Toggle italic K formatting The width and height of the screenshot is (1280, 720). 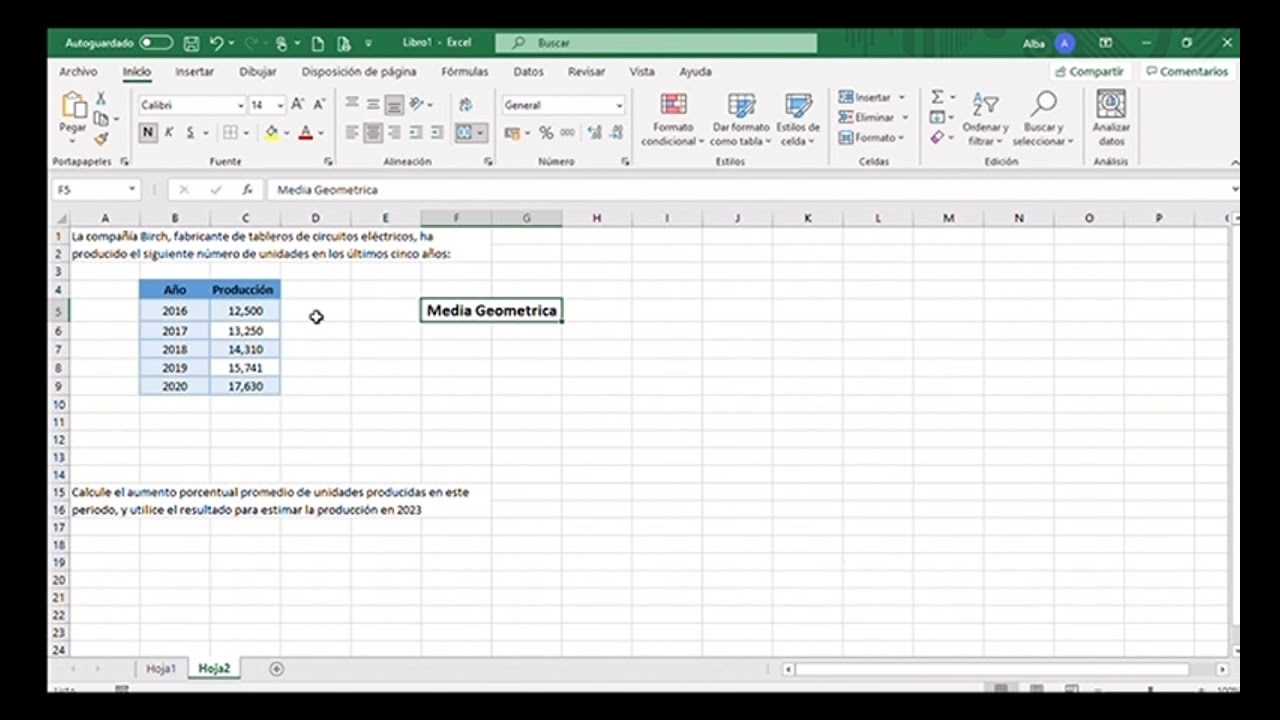[169, 132]
